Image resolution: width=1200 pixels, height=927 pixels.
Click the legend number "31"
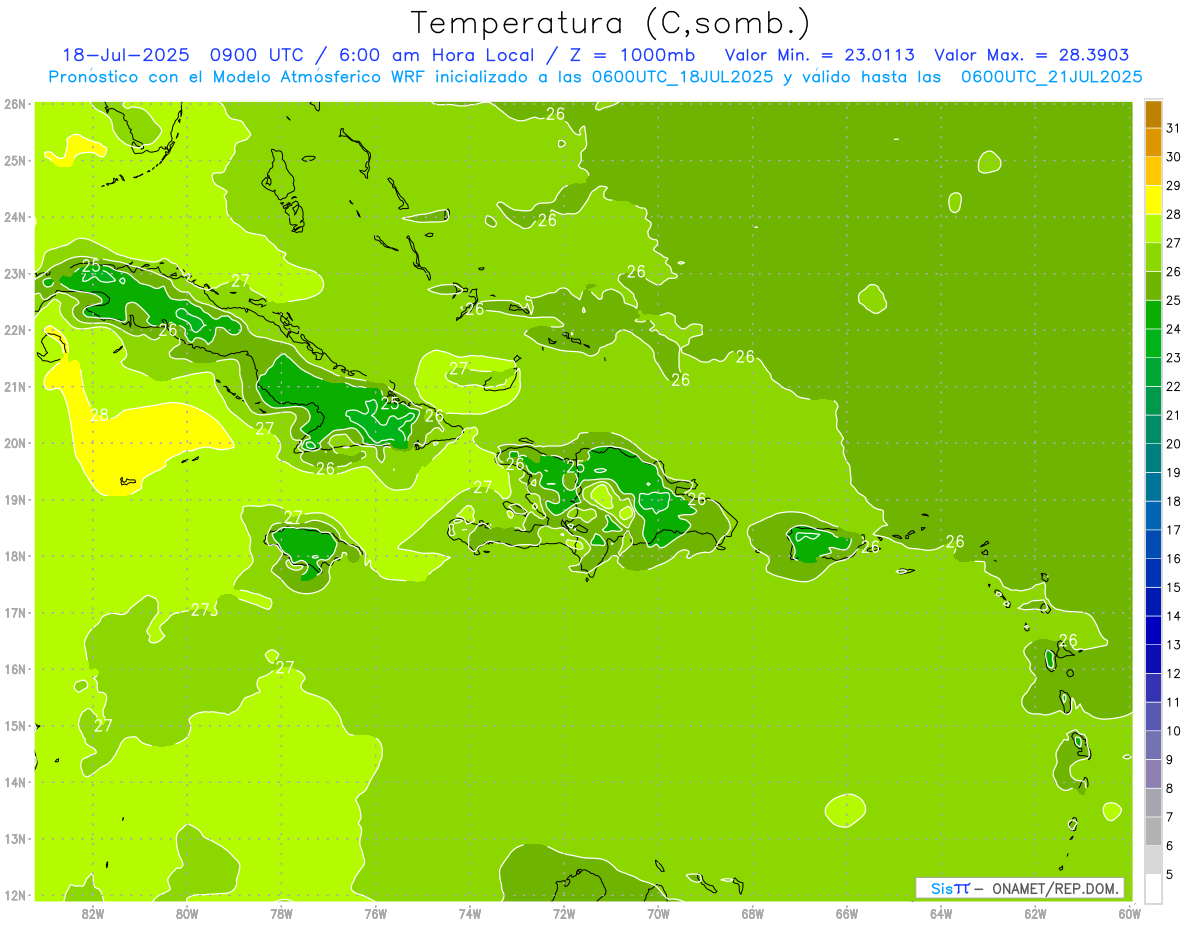point(1173,128)
